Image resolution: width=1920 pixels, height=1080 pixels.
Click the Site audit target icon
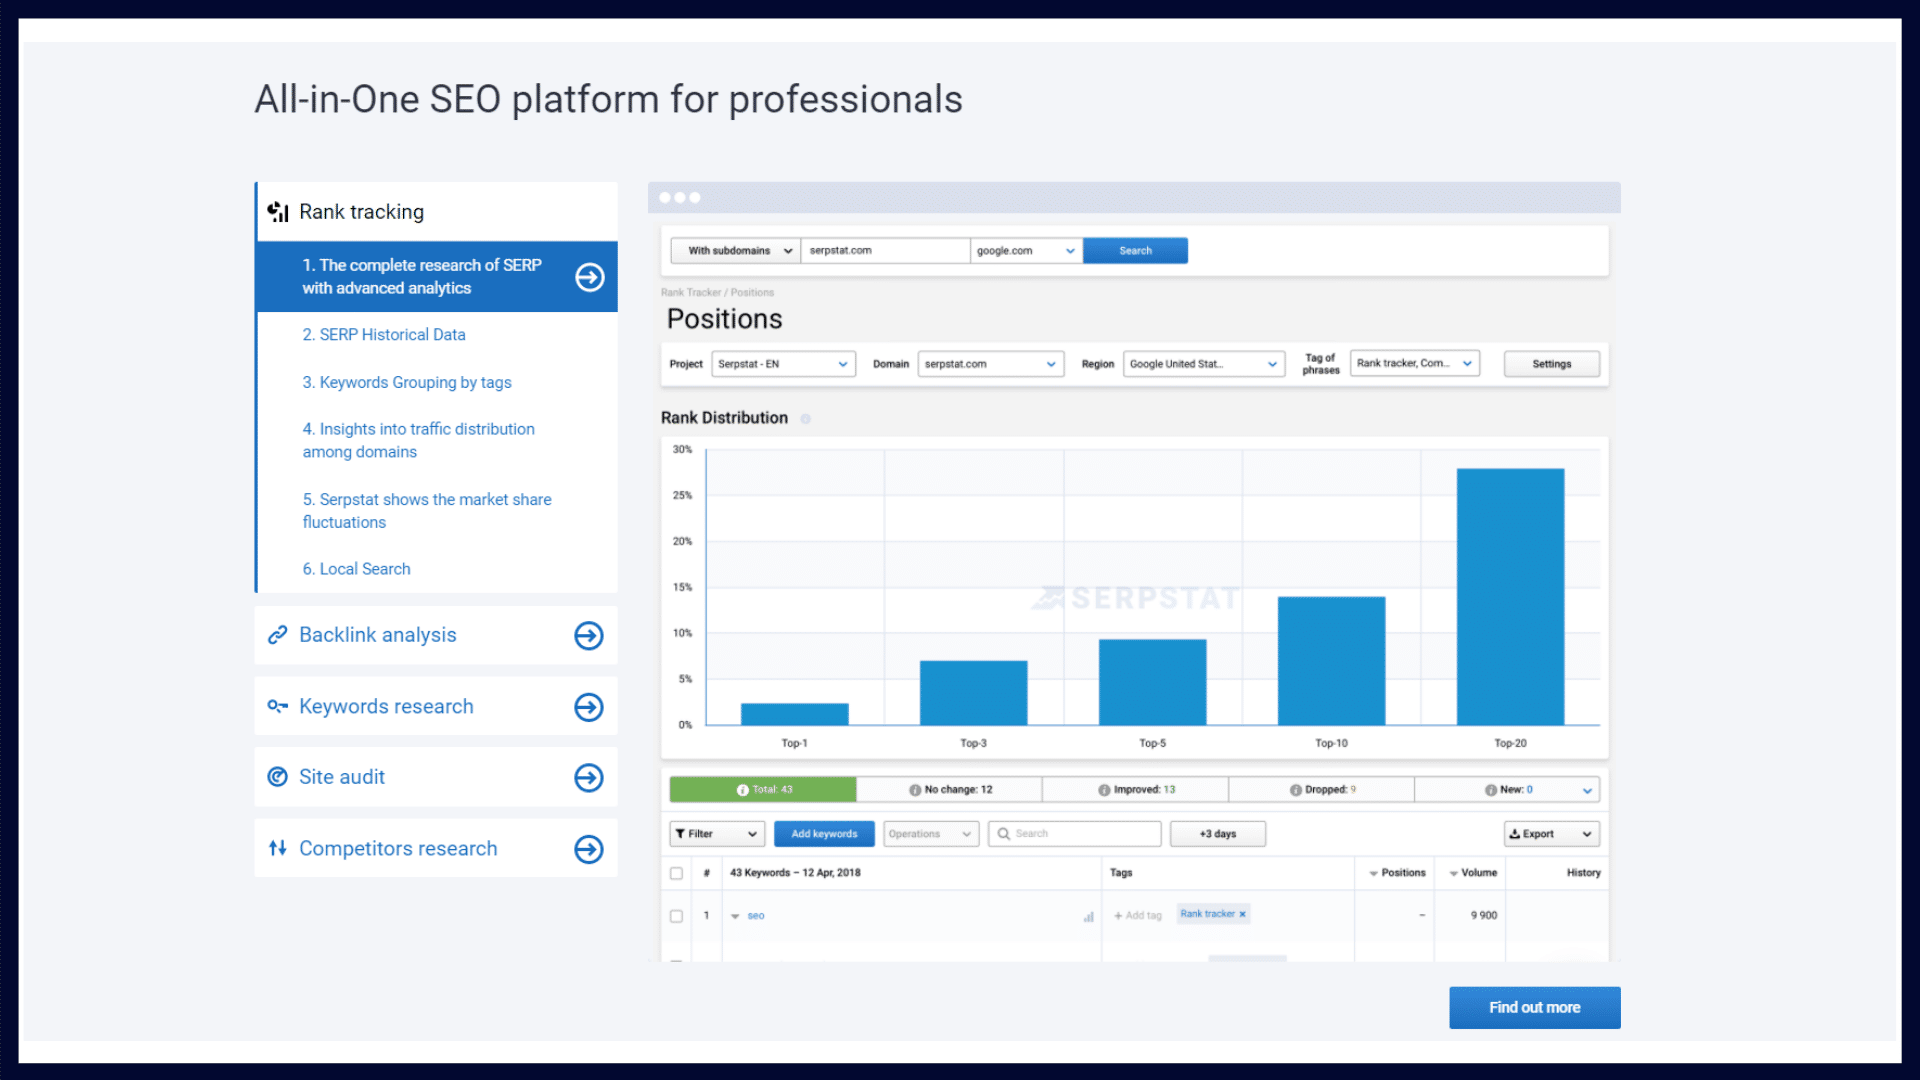point(277,777)
